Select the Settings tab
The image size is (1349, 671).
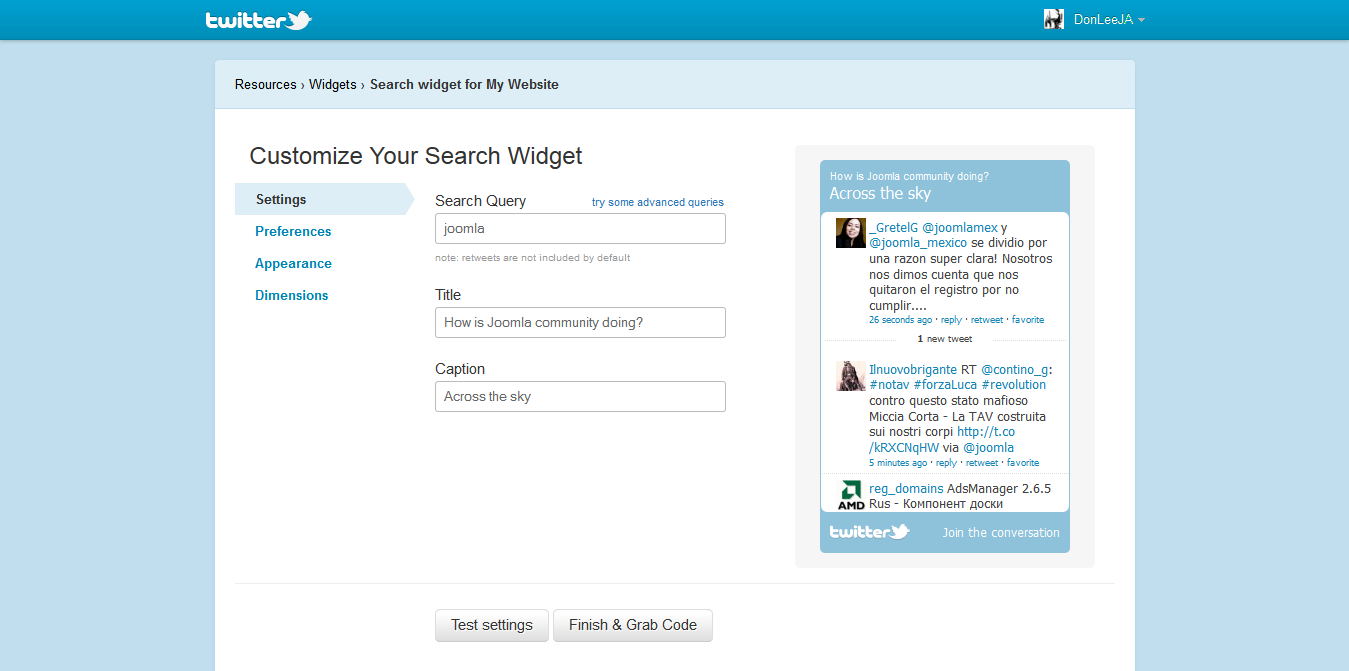tap(281, 199)
